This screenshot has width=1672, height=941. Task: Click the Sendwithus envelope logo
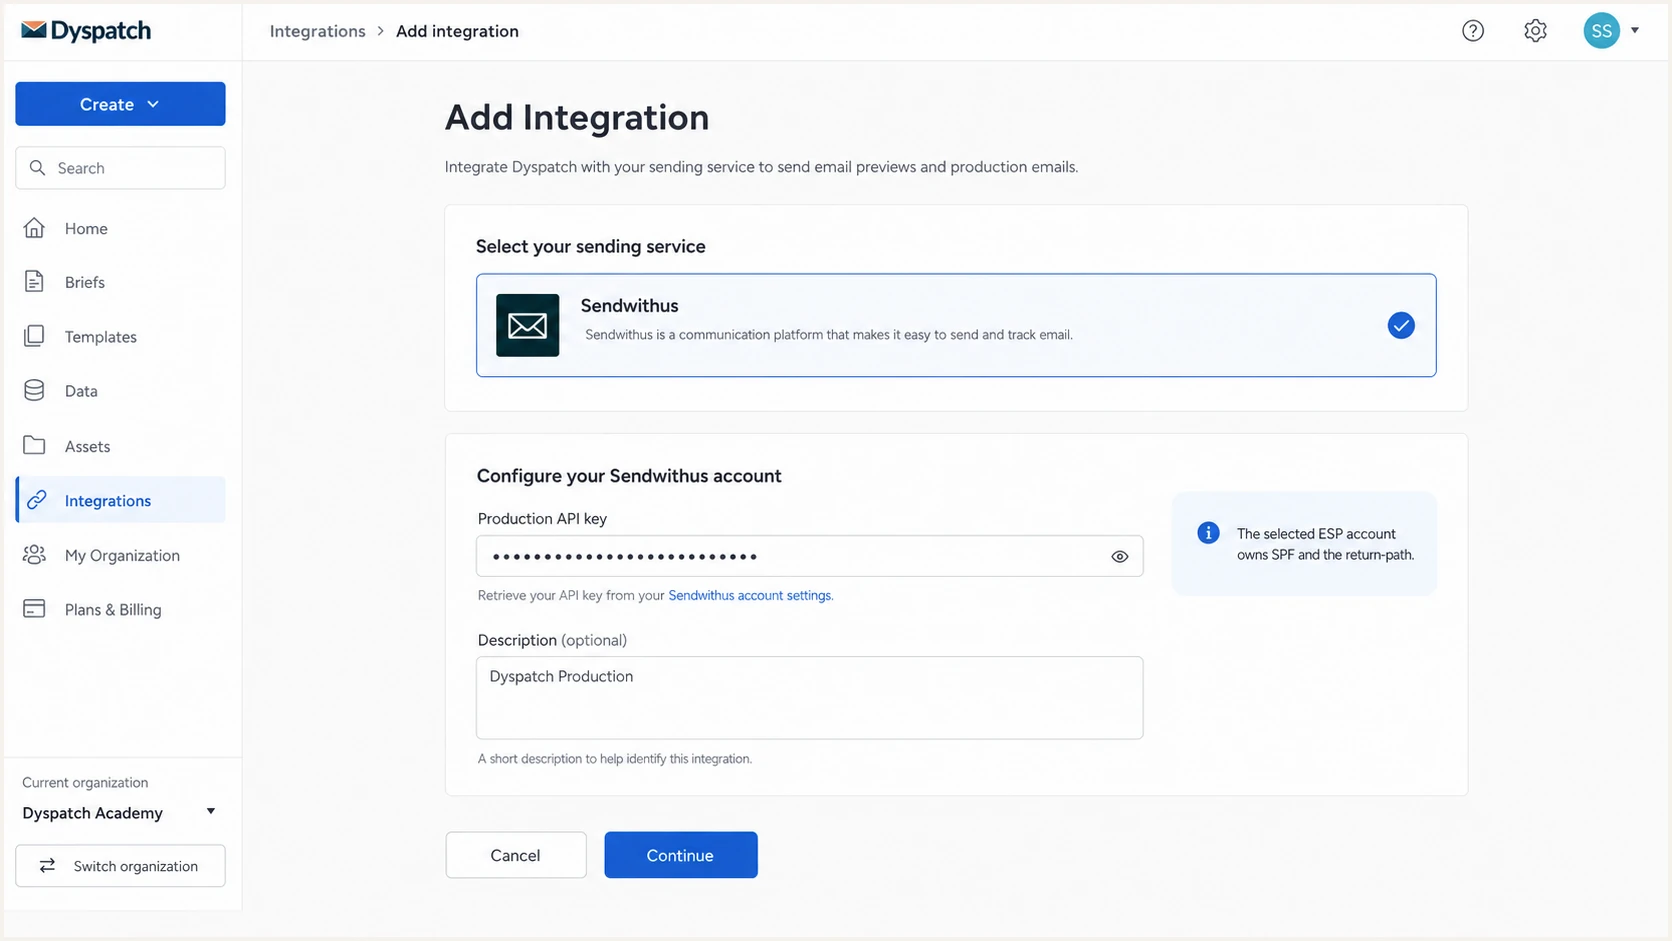click(527, 325)
